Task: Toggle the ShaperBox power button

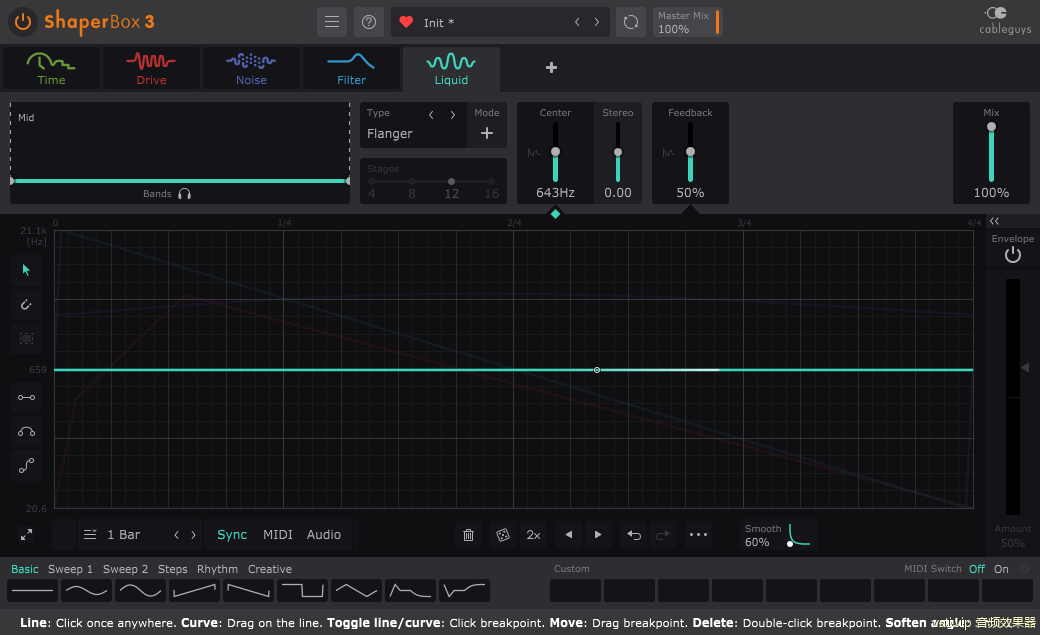Action: pos(23,22)
